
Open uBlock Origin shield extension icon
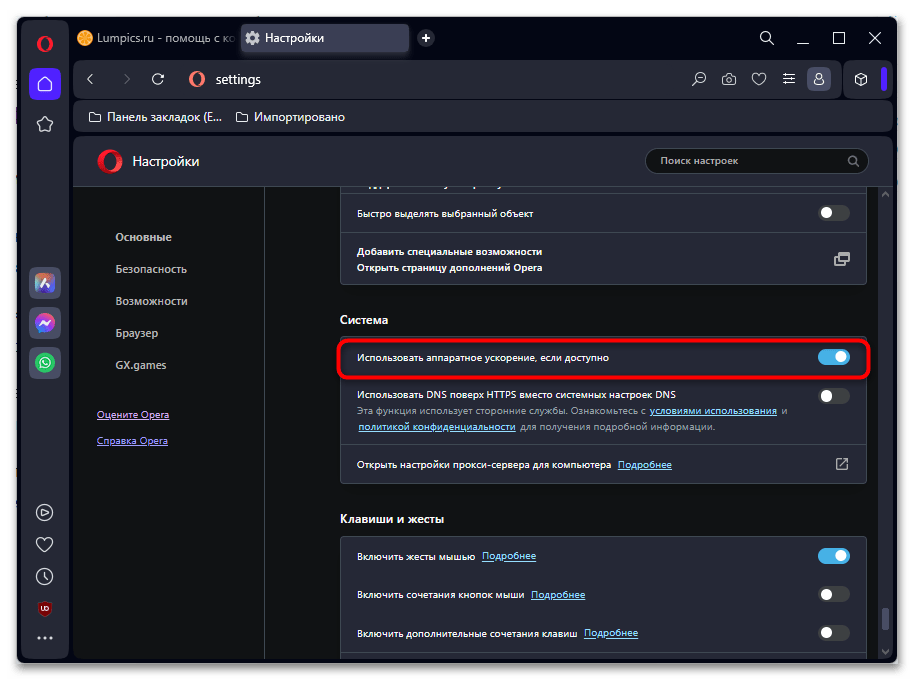tap(45, 608)
